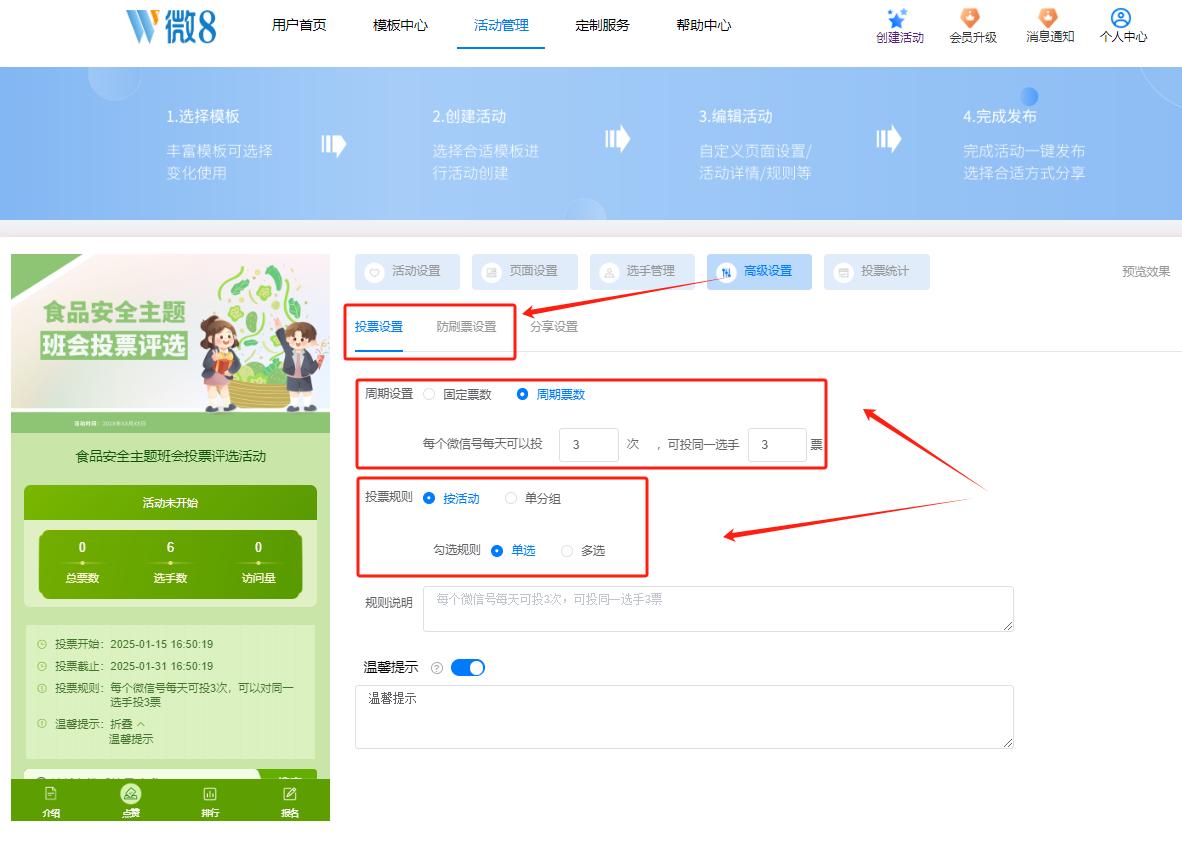This screenshot has width=1182, height=842.
Task: Click the 微8 logo
Action: click(x=171, y=26)
